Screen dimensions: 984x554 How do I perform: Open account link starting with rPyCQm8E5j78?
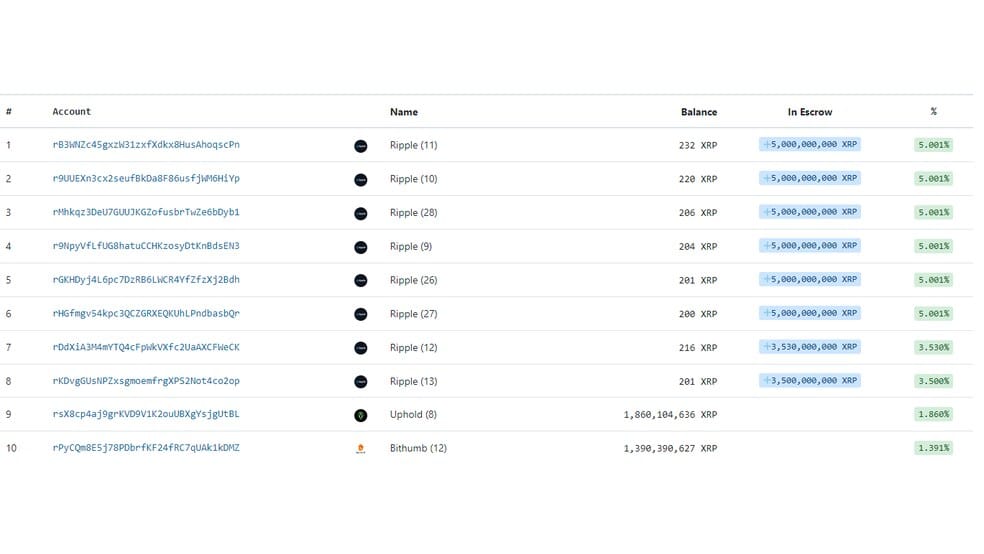click(146, 448)
